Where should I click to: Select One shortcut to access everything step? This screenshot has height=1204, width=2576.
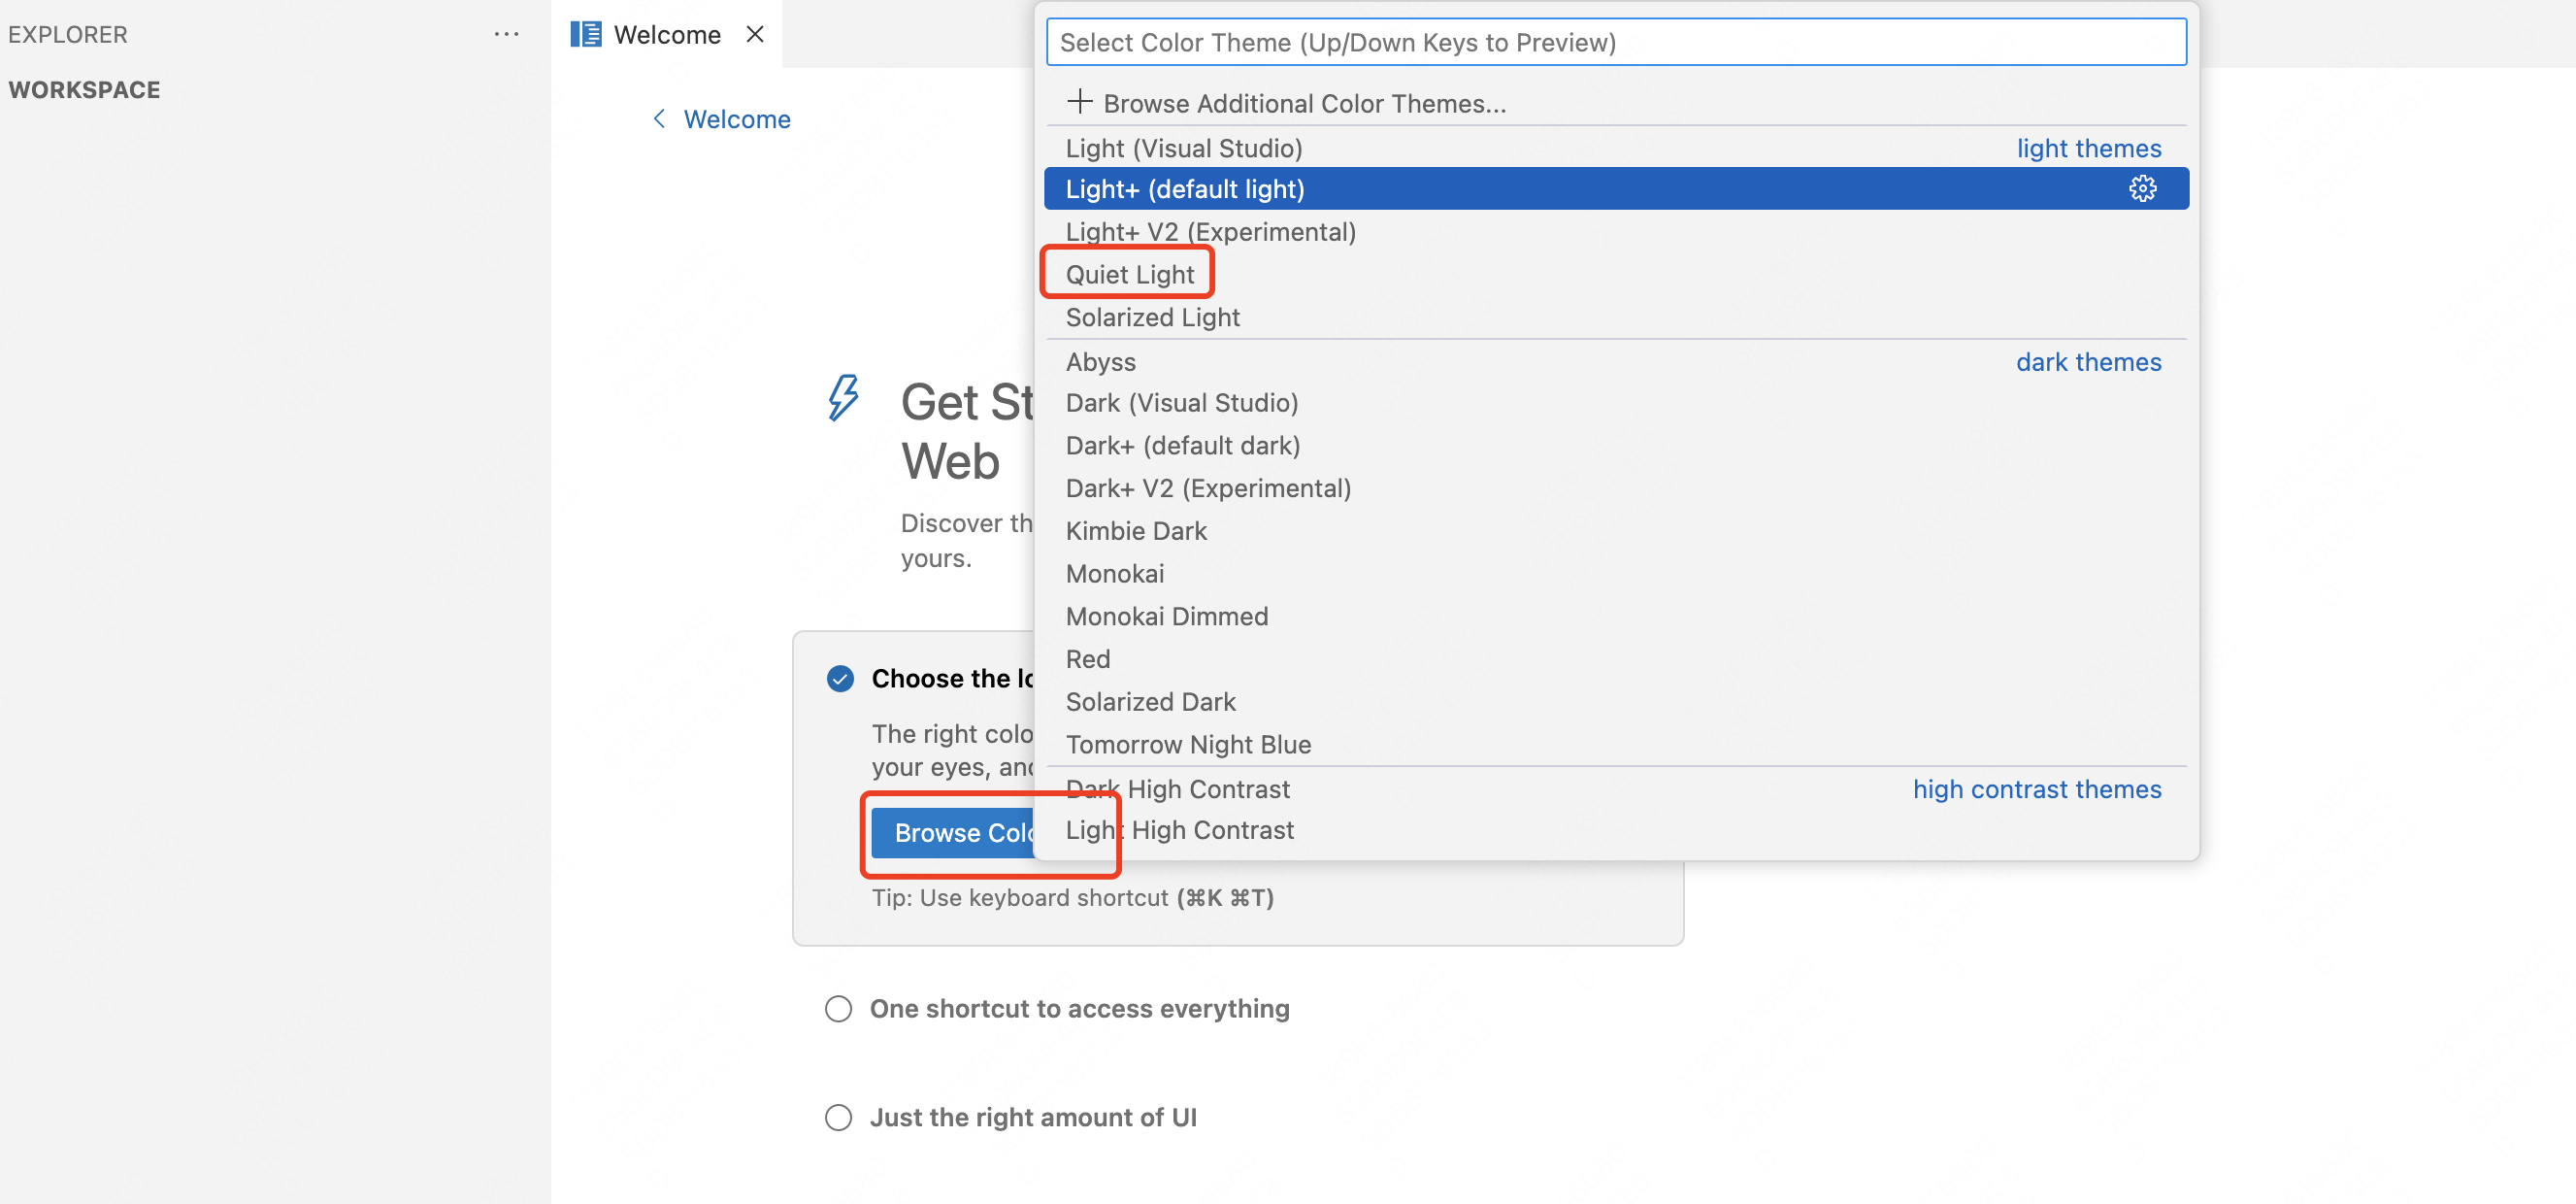(1078, 1008)
